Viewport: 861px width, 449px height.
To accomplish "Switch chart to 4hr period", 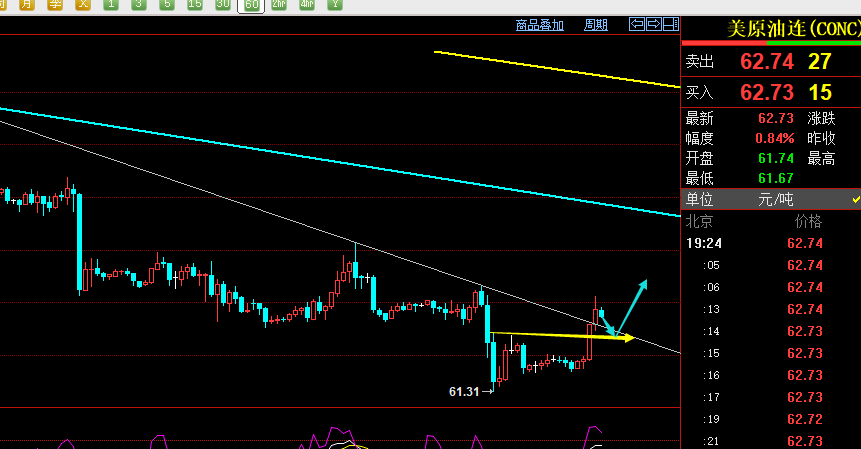I will pyautogui.click(x=307, y=4).
